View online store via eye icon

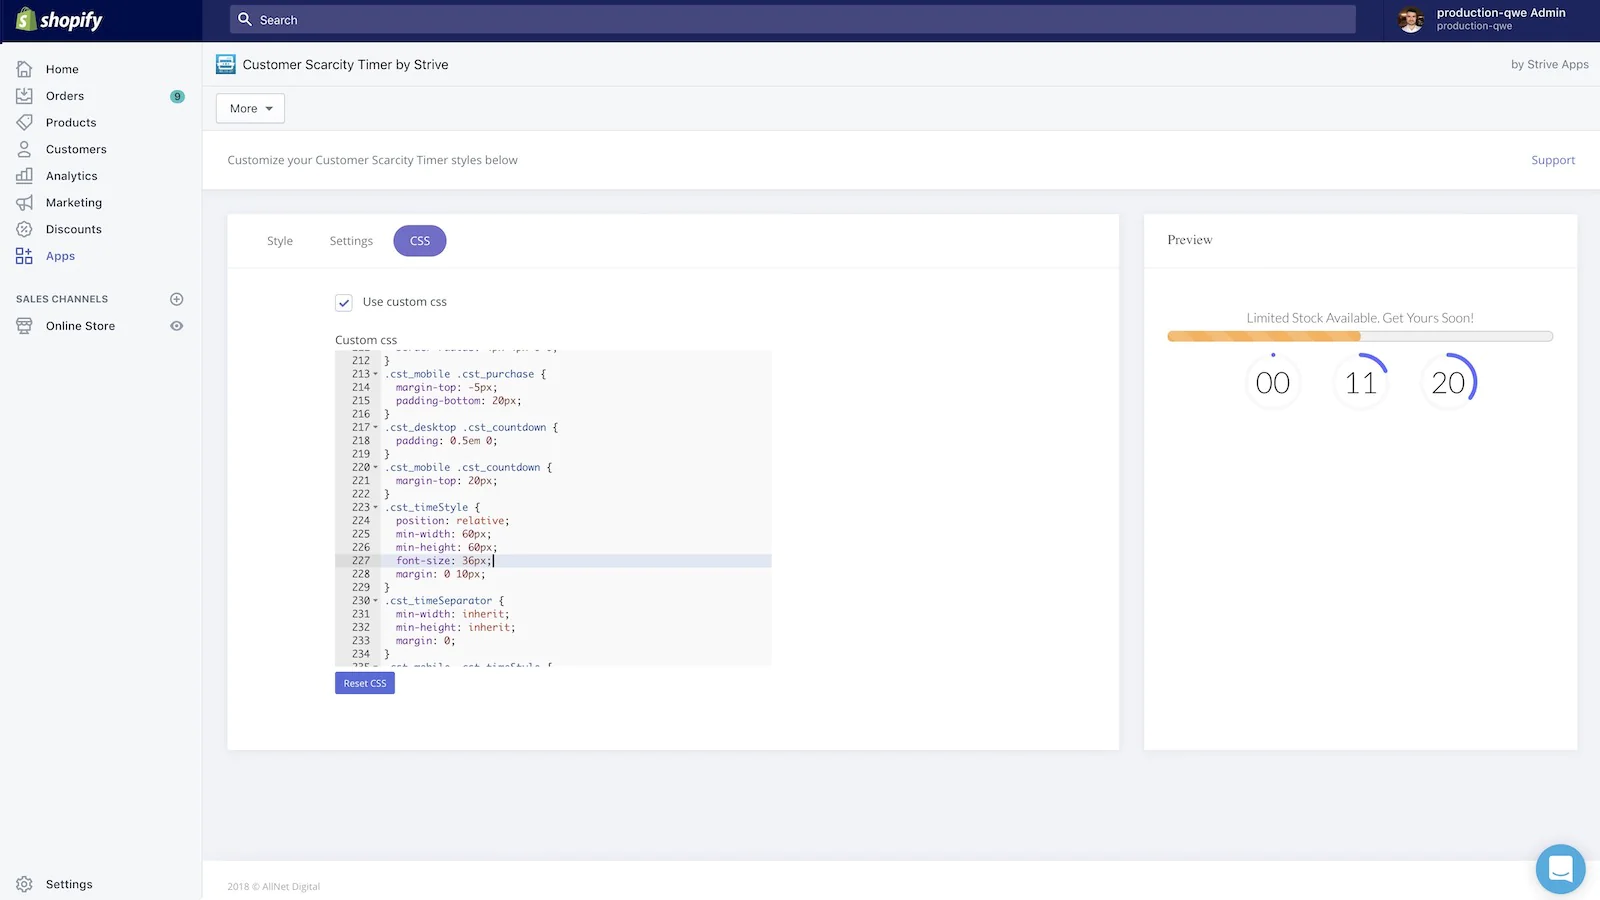point(177,326)
